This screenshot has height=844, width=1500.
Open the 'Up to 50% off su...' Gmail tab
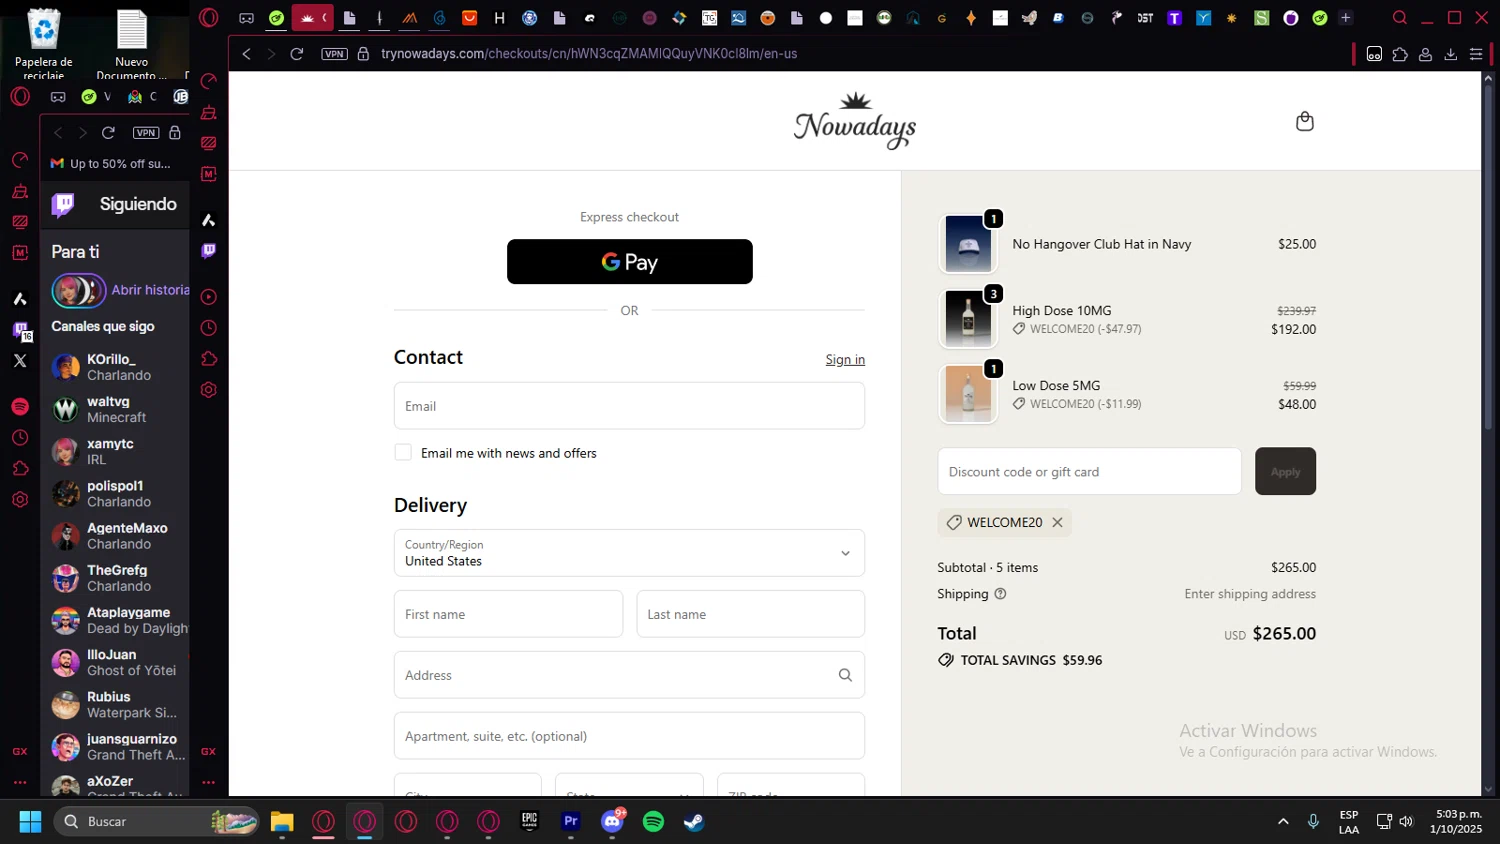pos(111,163)
